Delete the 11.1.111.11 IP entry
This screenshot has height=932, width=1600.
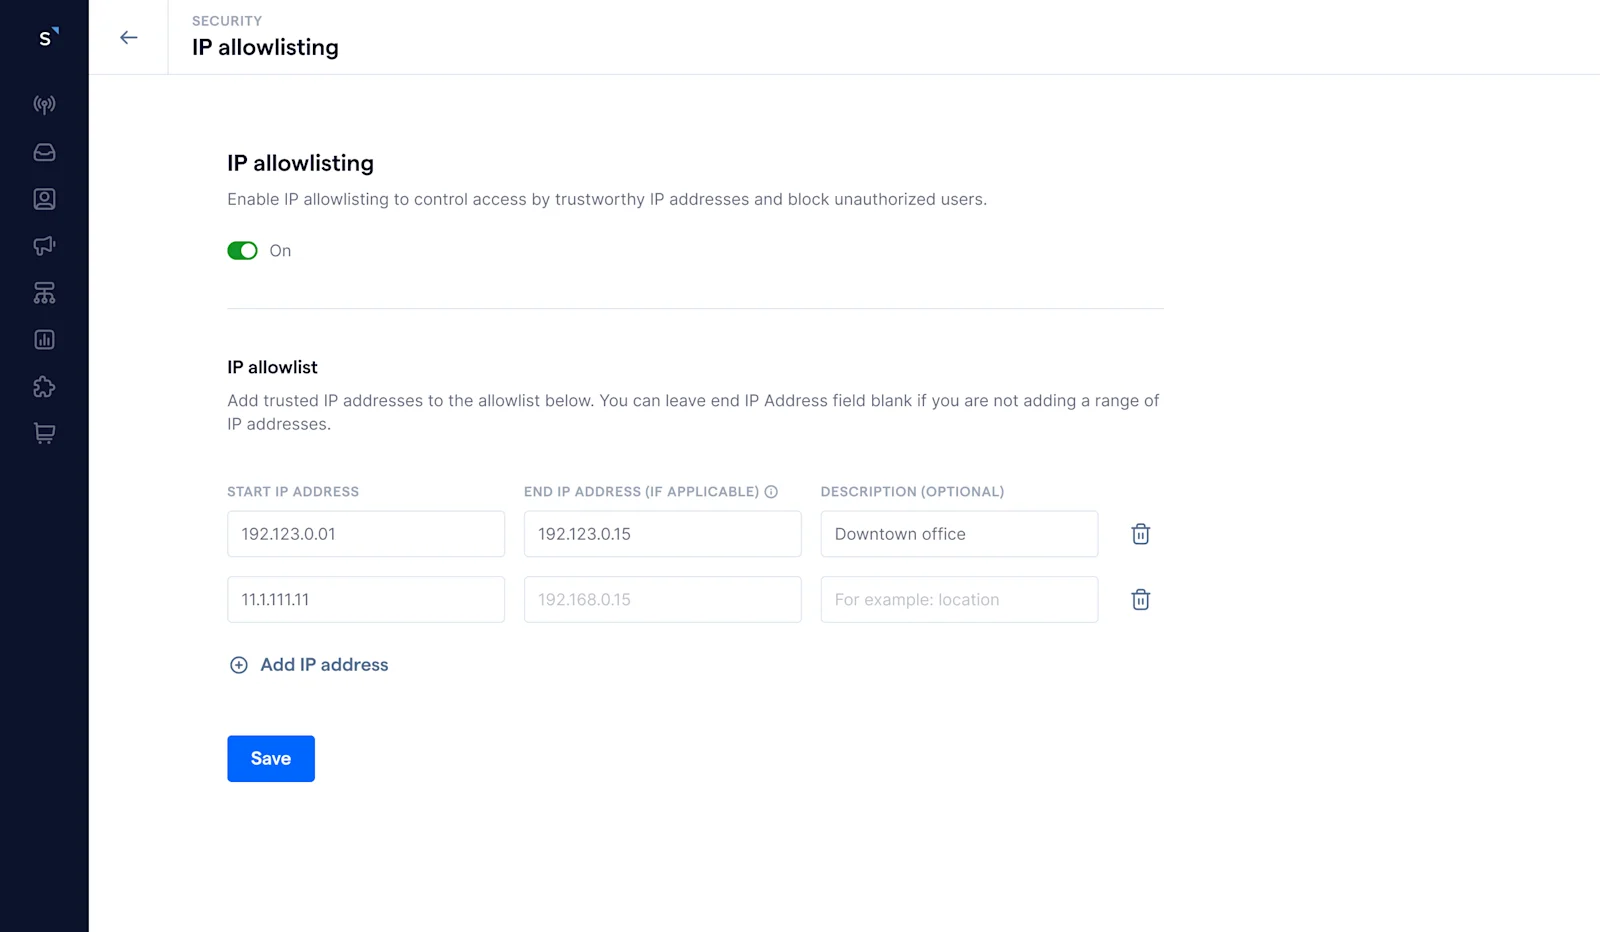[1140, 599]
